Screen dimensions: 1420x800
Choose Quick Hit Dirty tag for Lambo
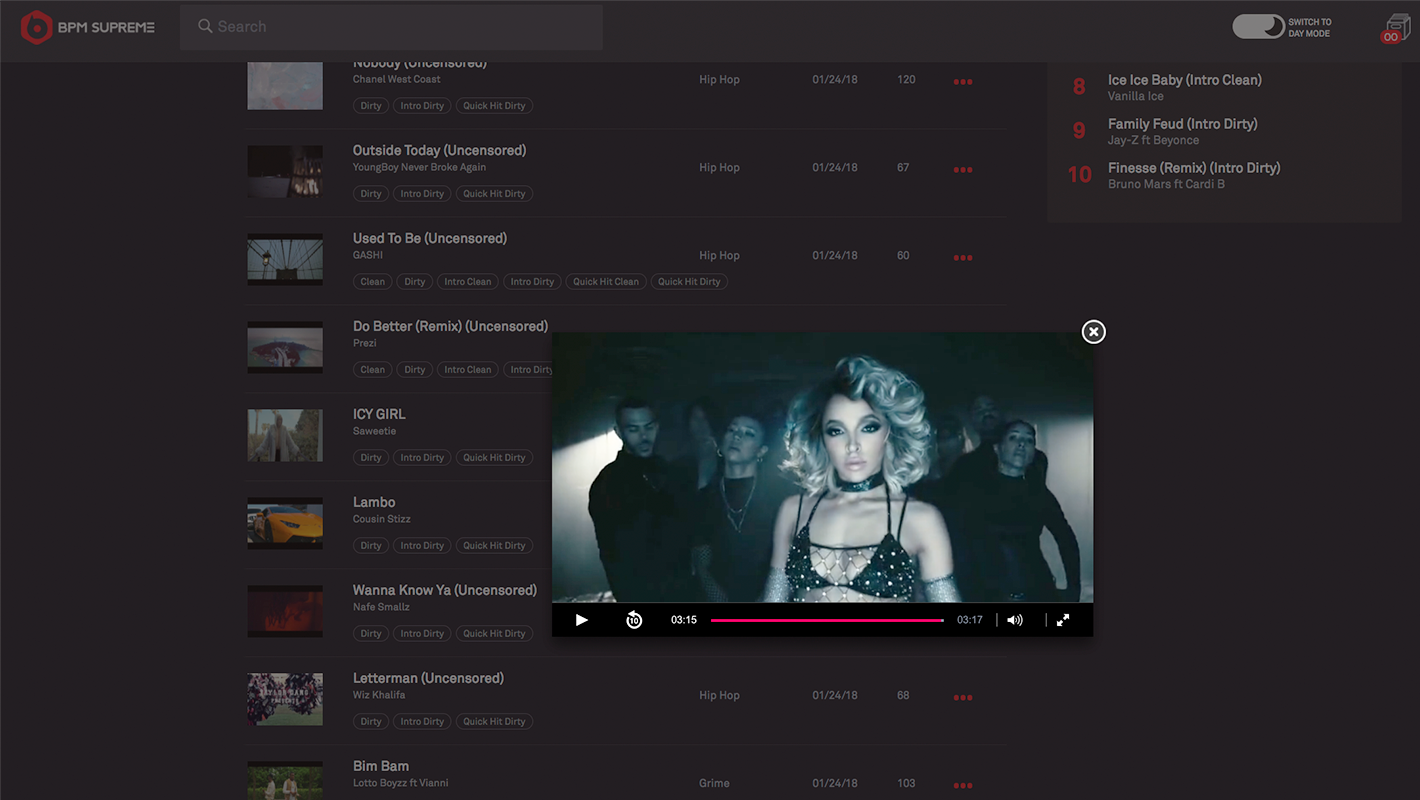tap(494, 546)
